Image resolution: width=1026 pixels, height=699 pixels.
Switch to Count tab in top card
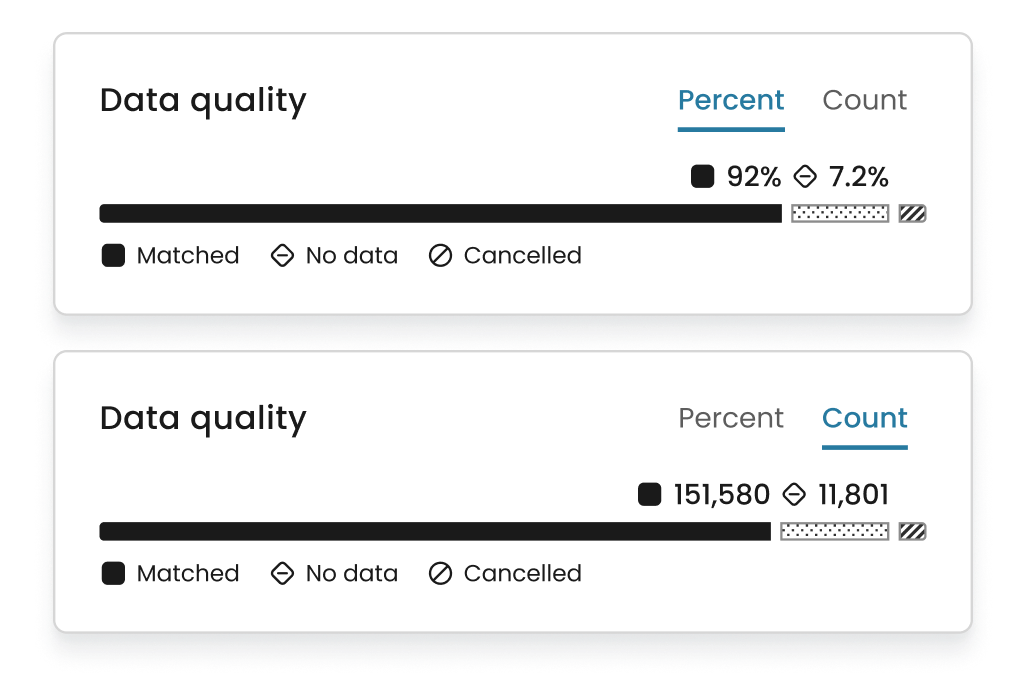pos(864,101)
